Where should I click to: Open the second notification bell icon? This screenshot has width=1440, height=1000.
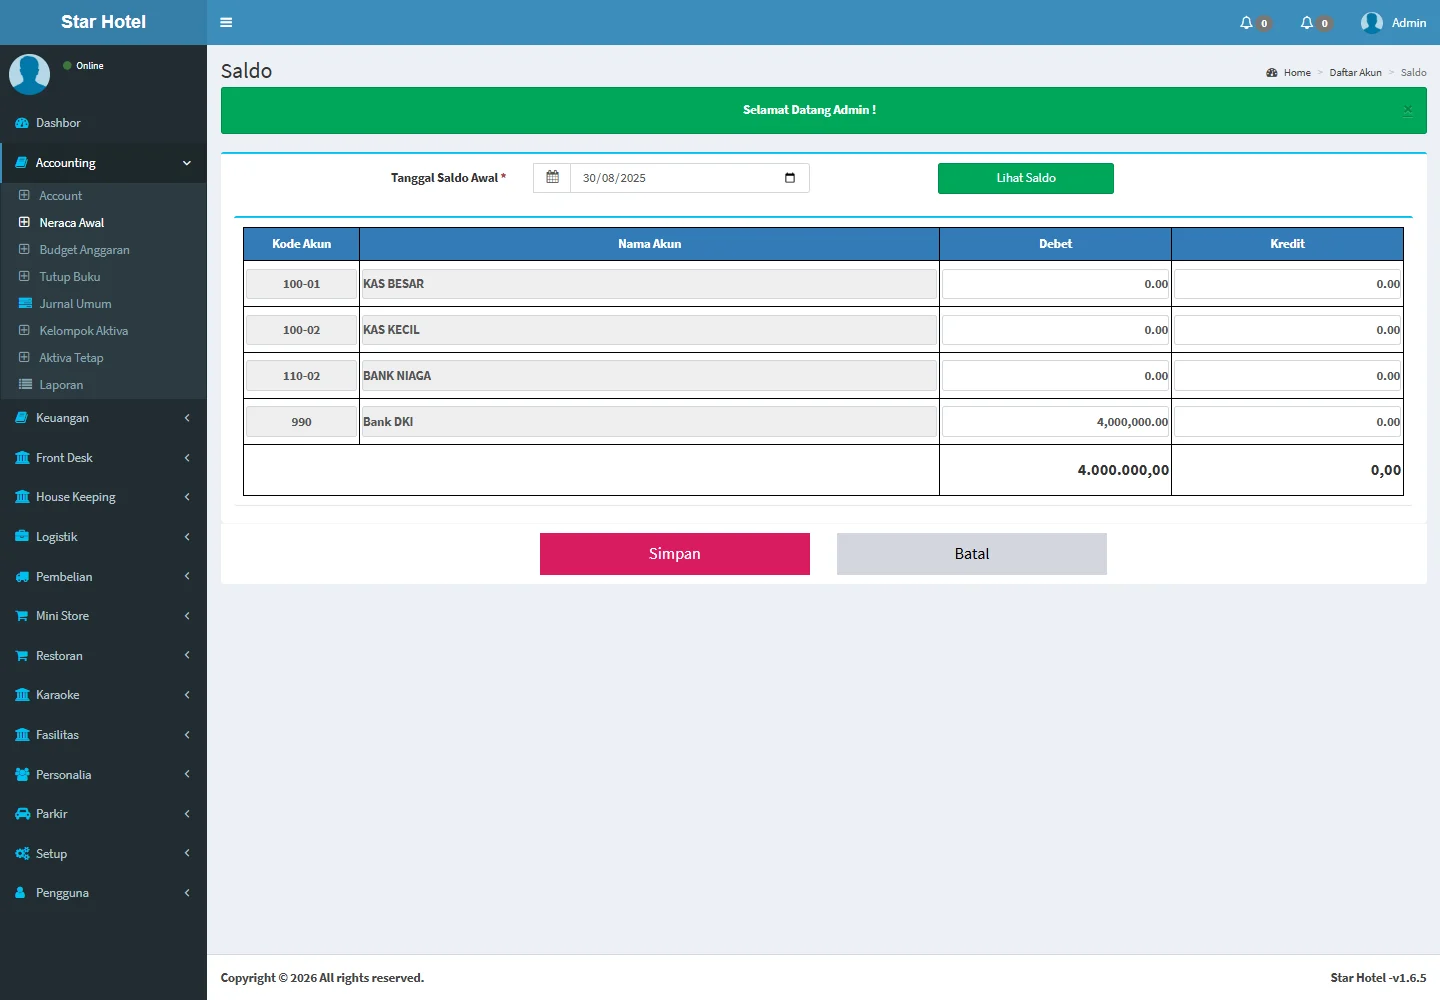coord(1306,22)
